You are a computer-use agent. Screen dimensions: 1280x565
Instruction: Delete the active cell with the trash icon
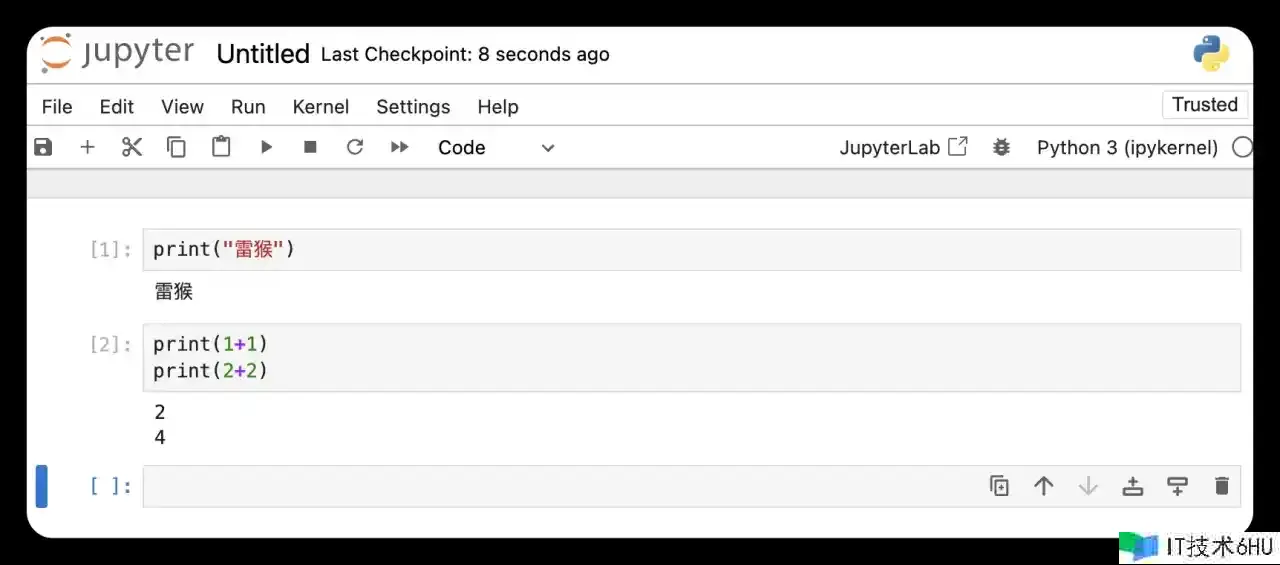click(1221, 486)
